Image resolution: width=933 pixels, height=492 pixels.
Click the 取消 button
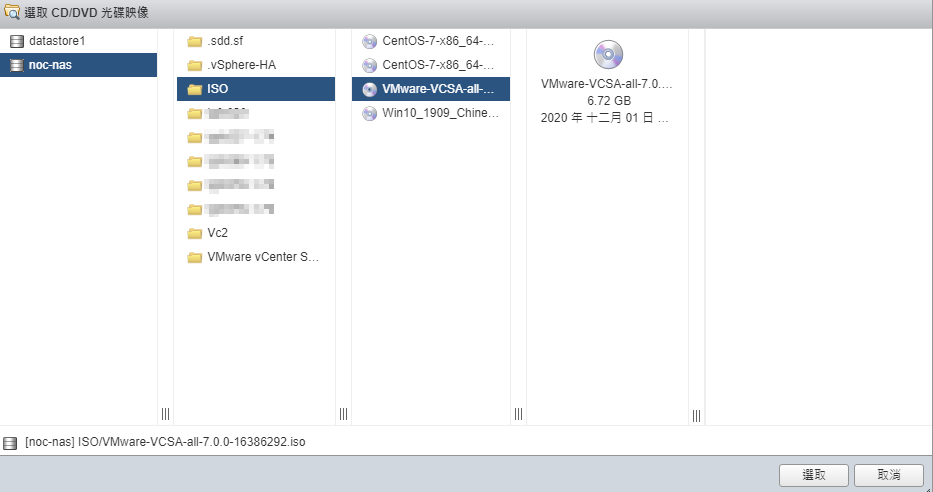click(889, 475)
